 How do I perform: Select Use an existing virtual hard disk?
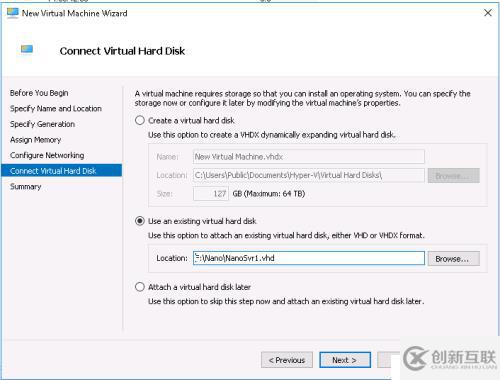pos(140,221)
